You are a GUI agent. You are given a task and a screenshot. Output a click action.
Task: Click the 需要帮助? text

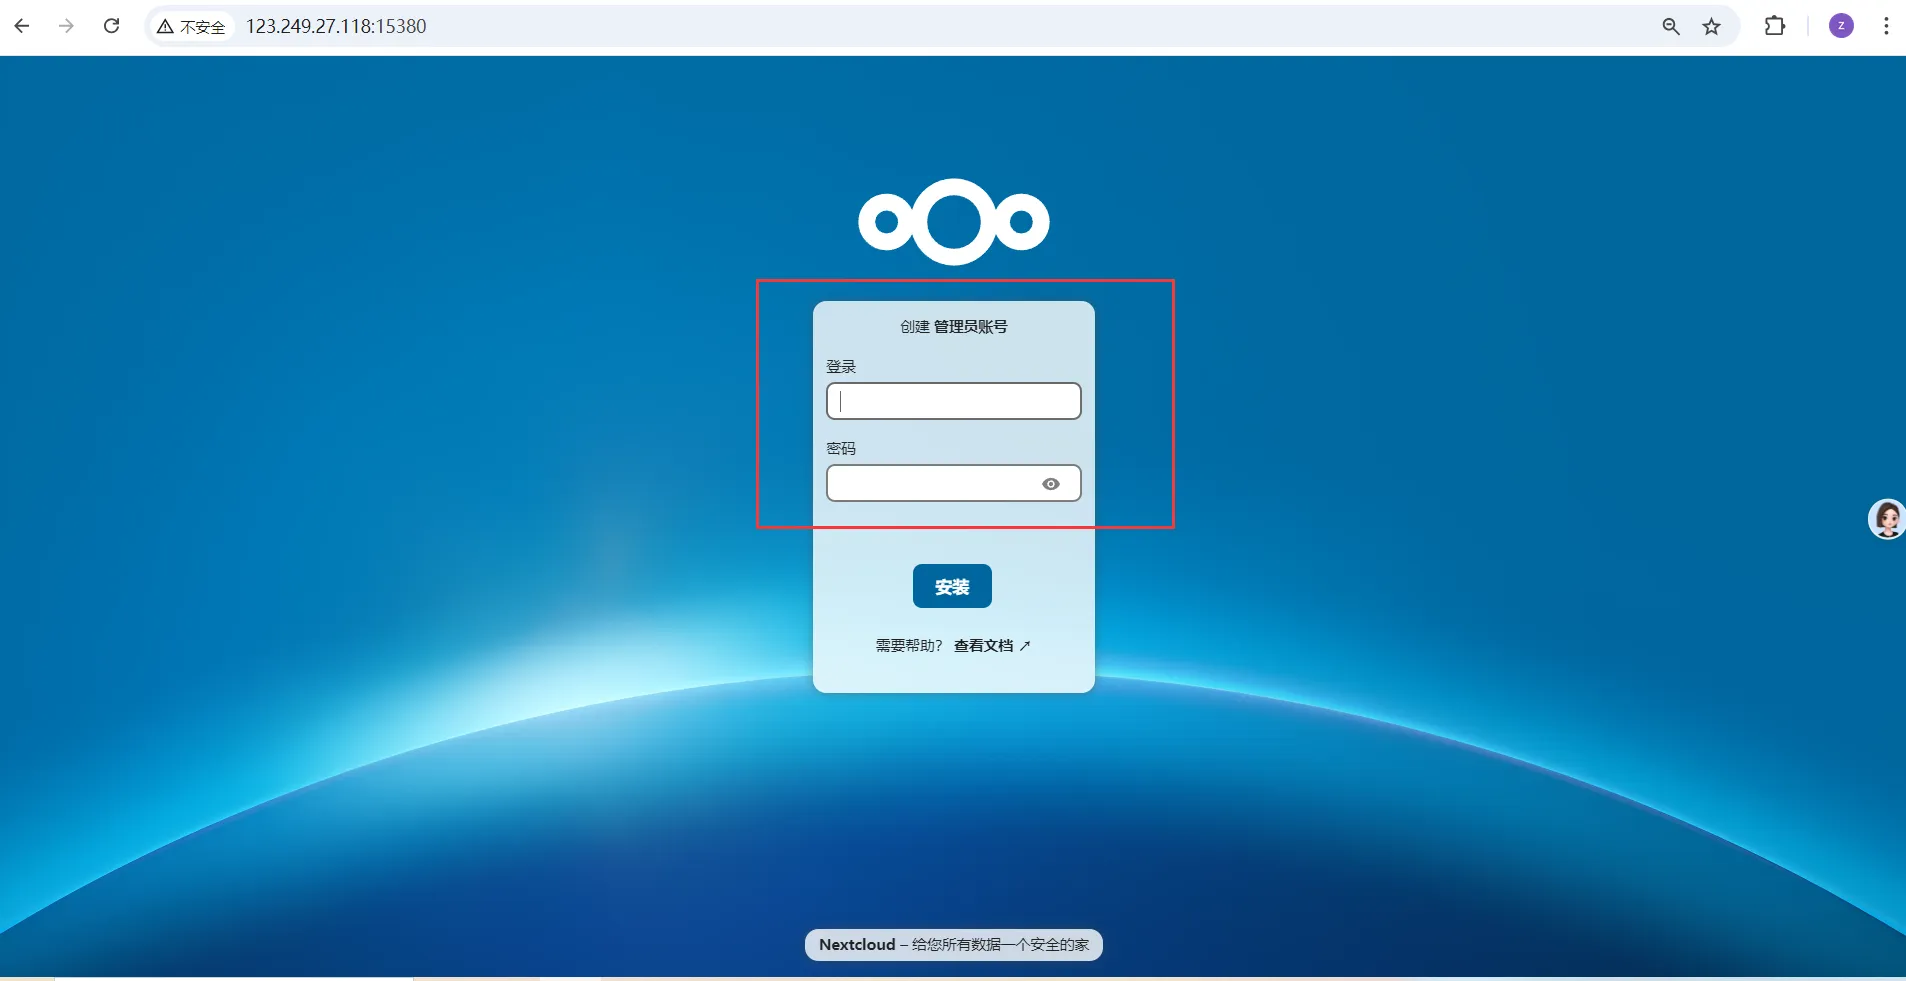point(909,646)
